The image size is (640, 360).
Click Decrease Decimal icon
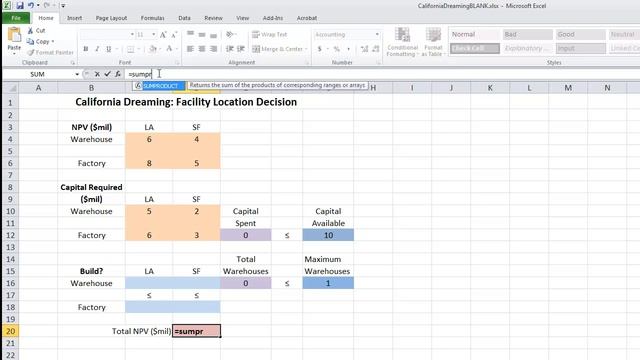[x=376, y=49]
